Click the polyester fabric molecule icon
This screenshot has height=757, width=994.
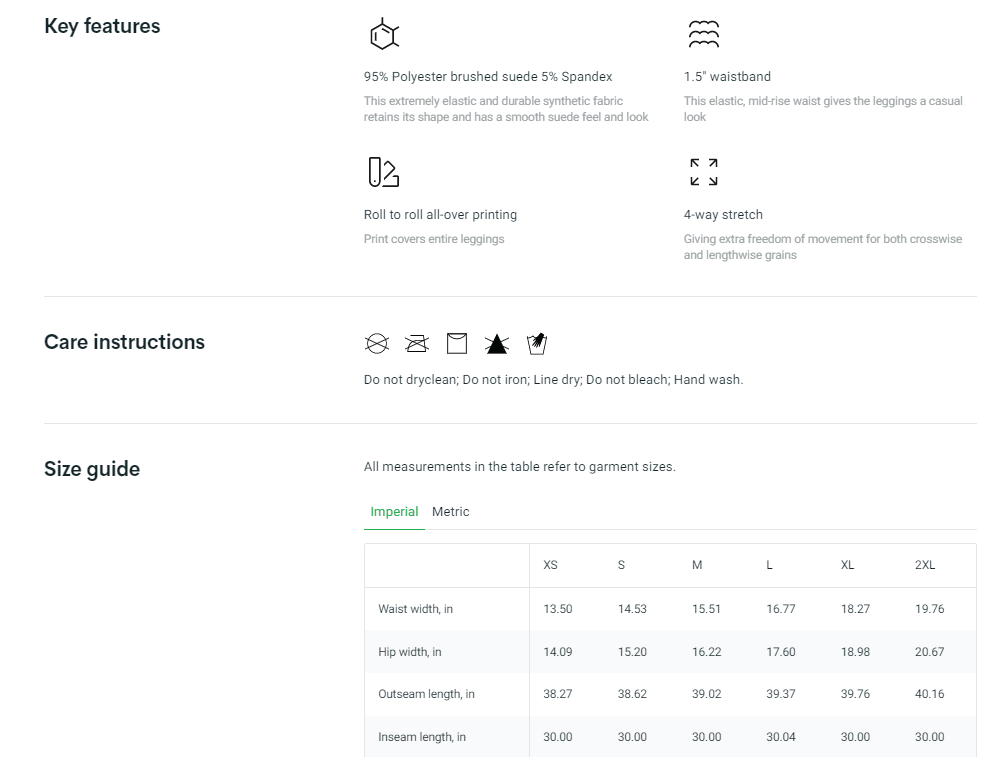coord(383,34)
